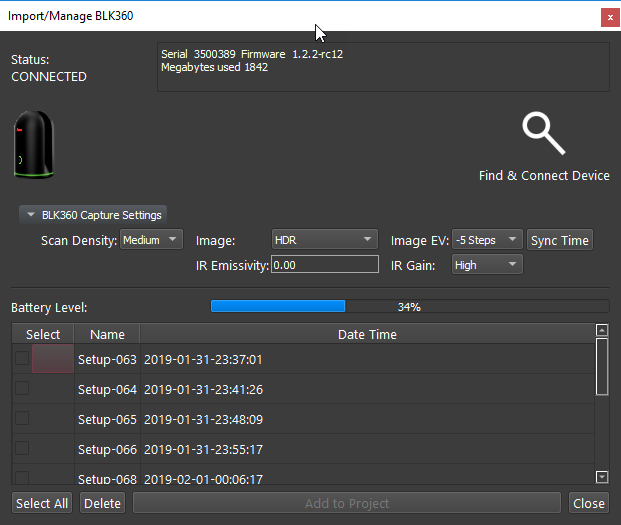
Task: Open the IR Gain dropdown
Action: click(487, 265)
